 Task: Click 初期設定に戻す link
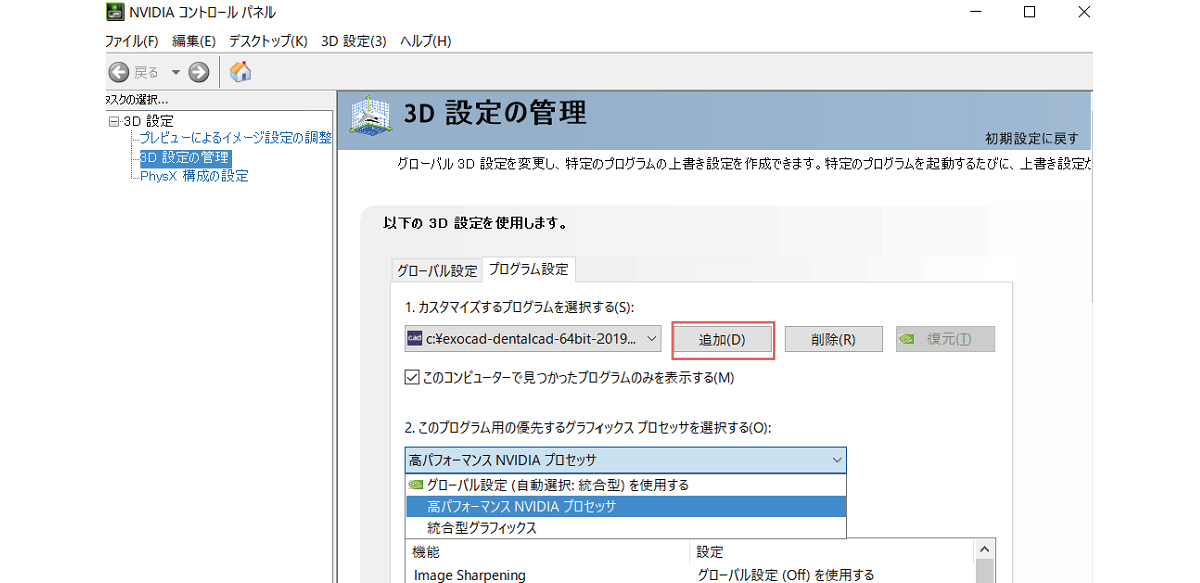(x=1032, y=139)
